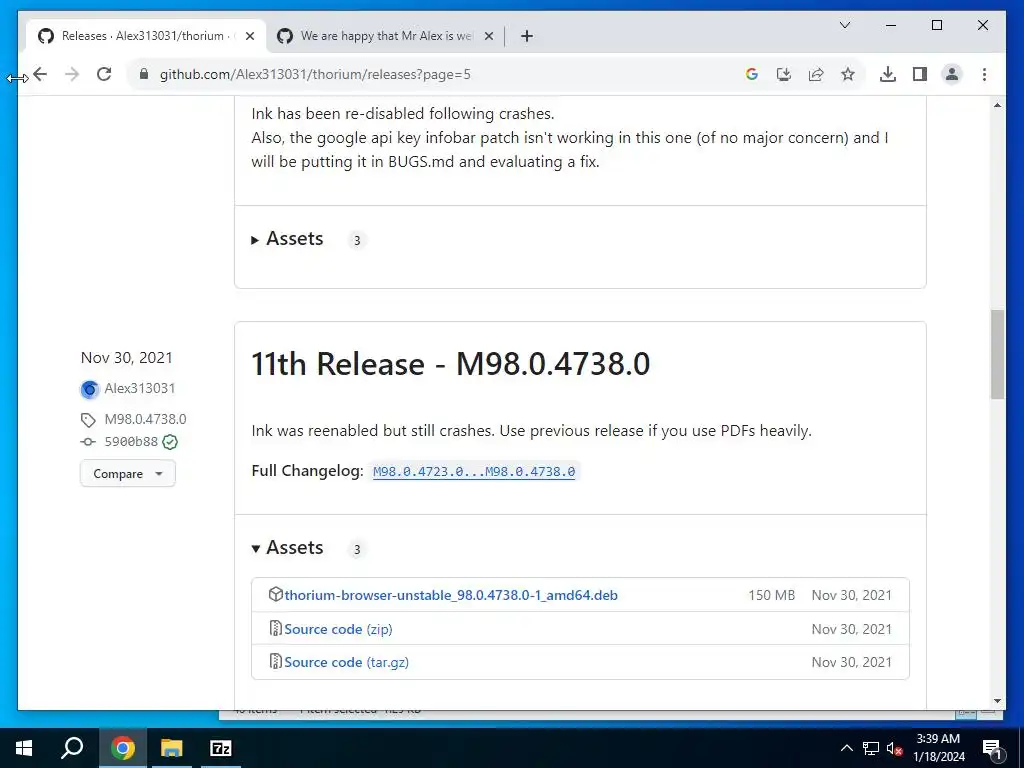Image resolution: width=1024 pixels, height=768 pixels.
Task: Click the tag icon beside M98.0.4738.0
Action: pyautogui.click(x=88, y=419)
